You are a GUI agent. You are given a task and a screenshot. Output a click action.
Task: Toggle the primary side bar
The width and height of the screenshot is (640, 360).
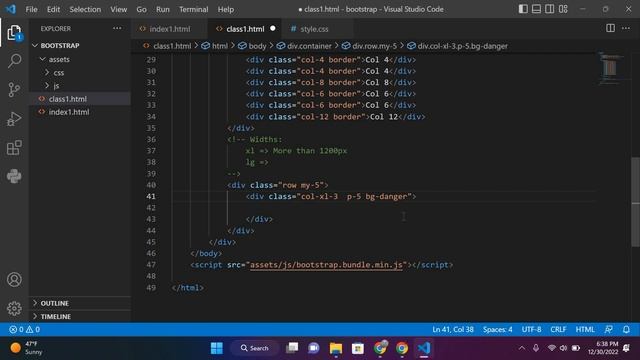tap(523, 9)
